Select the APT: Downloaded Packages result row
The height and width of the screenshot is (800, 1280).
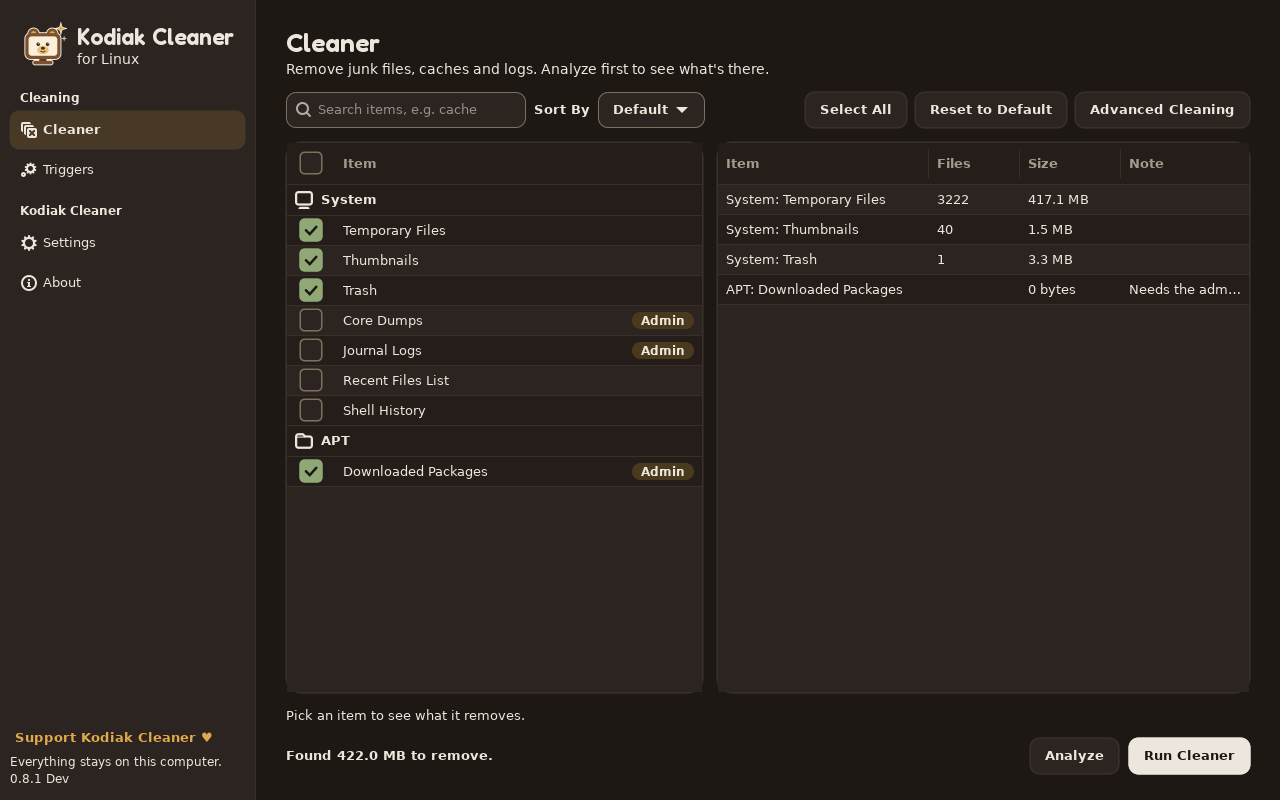tap(984, 290)
